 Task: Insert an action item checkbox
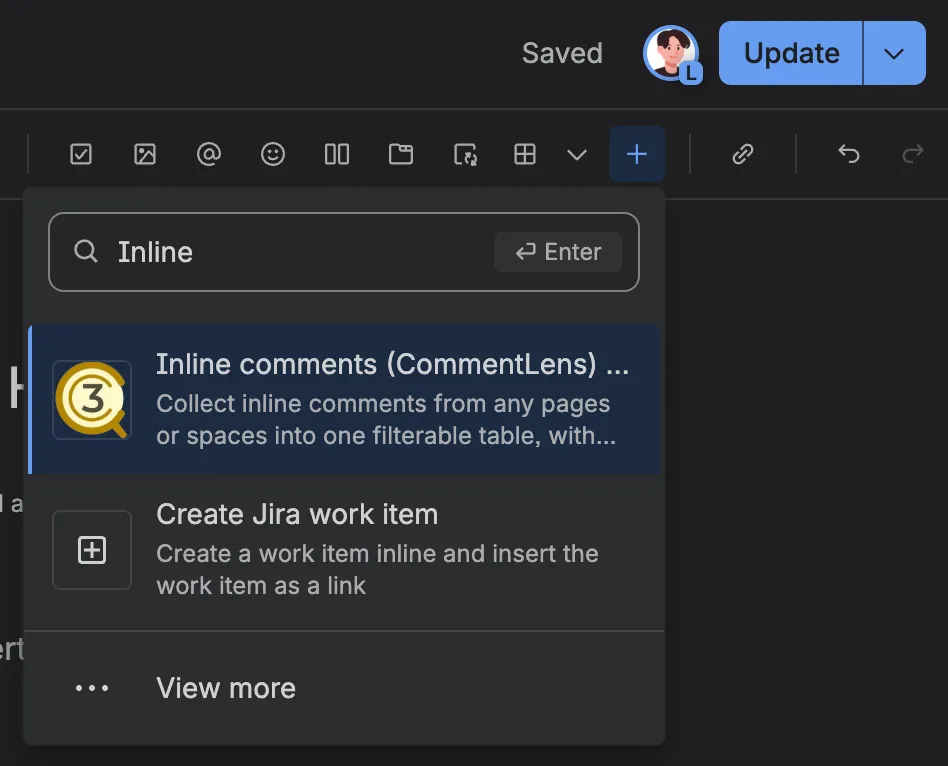(x=80, y=154)
